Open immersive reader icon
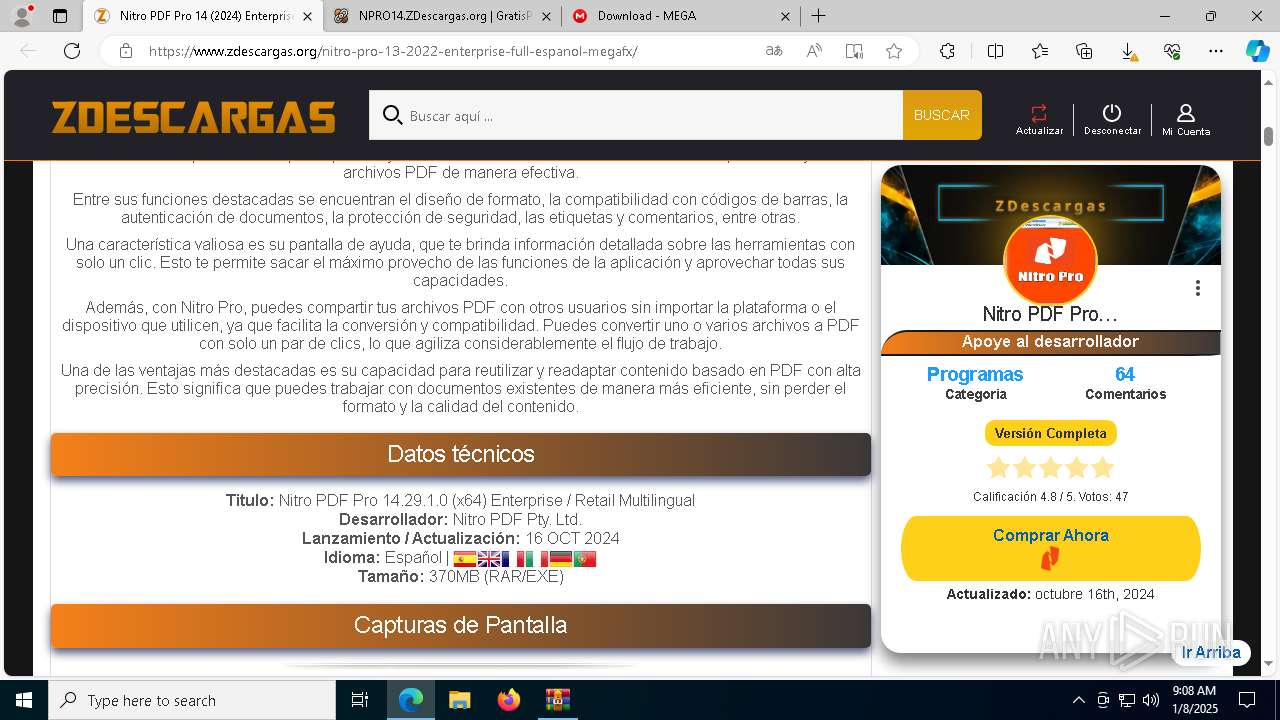Screen dimensions: 1280x720 (x=854, y=51)
